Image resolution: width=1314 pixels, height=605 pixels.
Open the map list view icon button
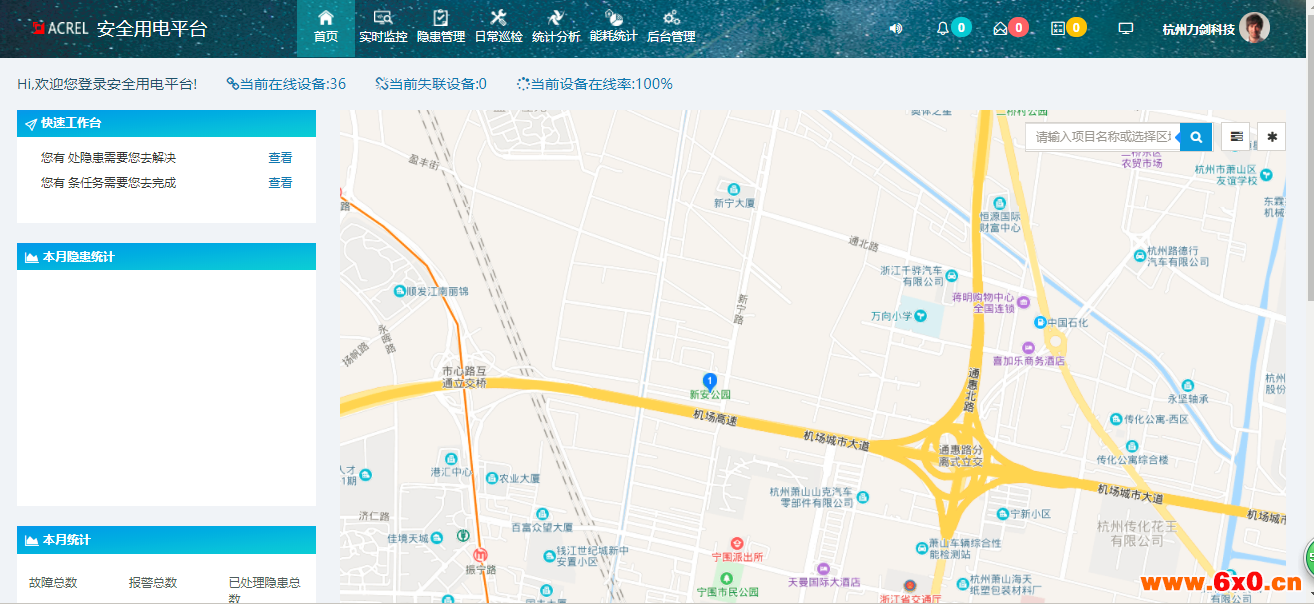click(x=1236, y=136)
